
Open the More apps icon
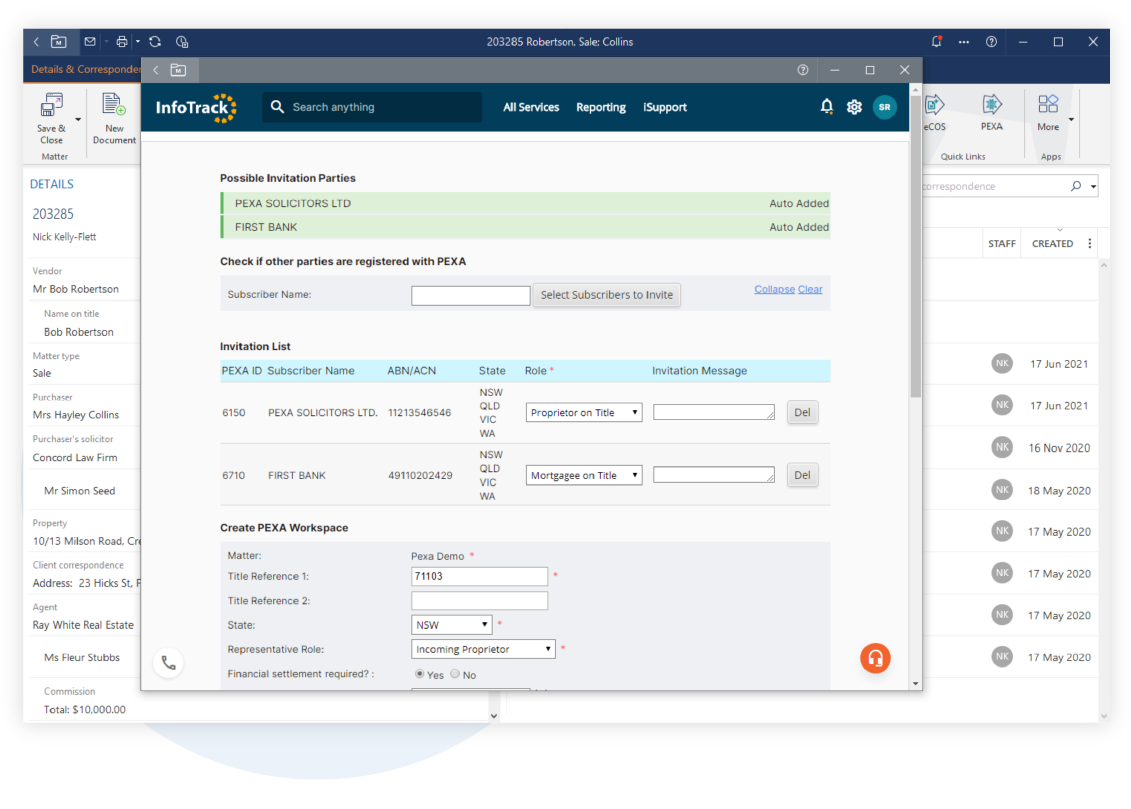point(1048,104)
